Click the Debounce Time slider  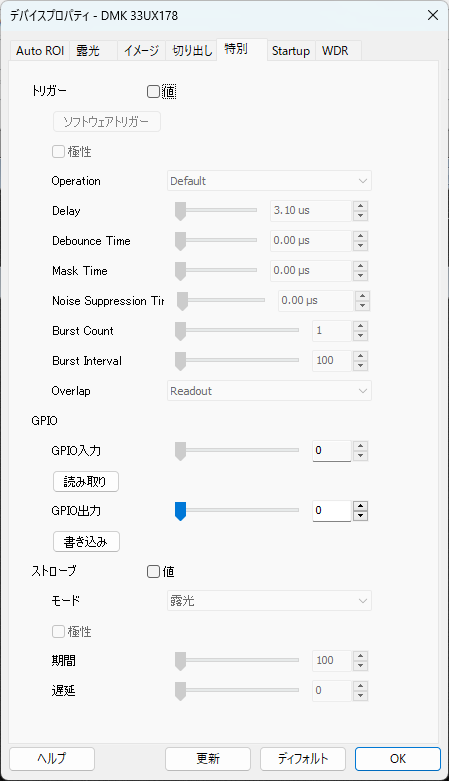216,241
